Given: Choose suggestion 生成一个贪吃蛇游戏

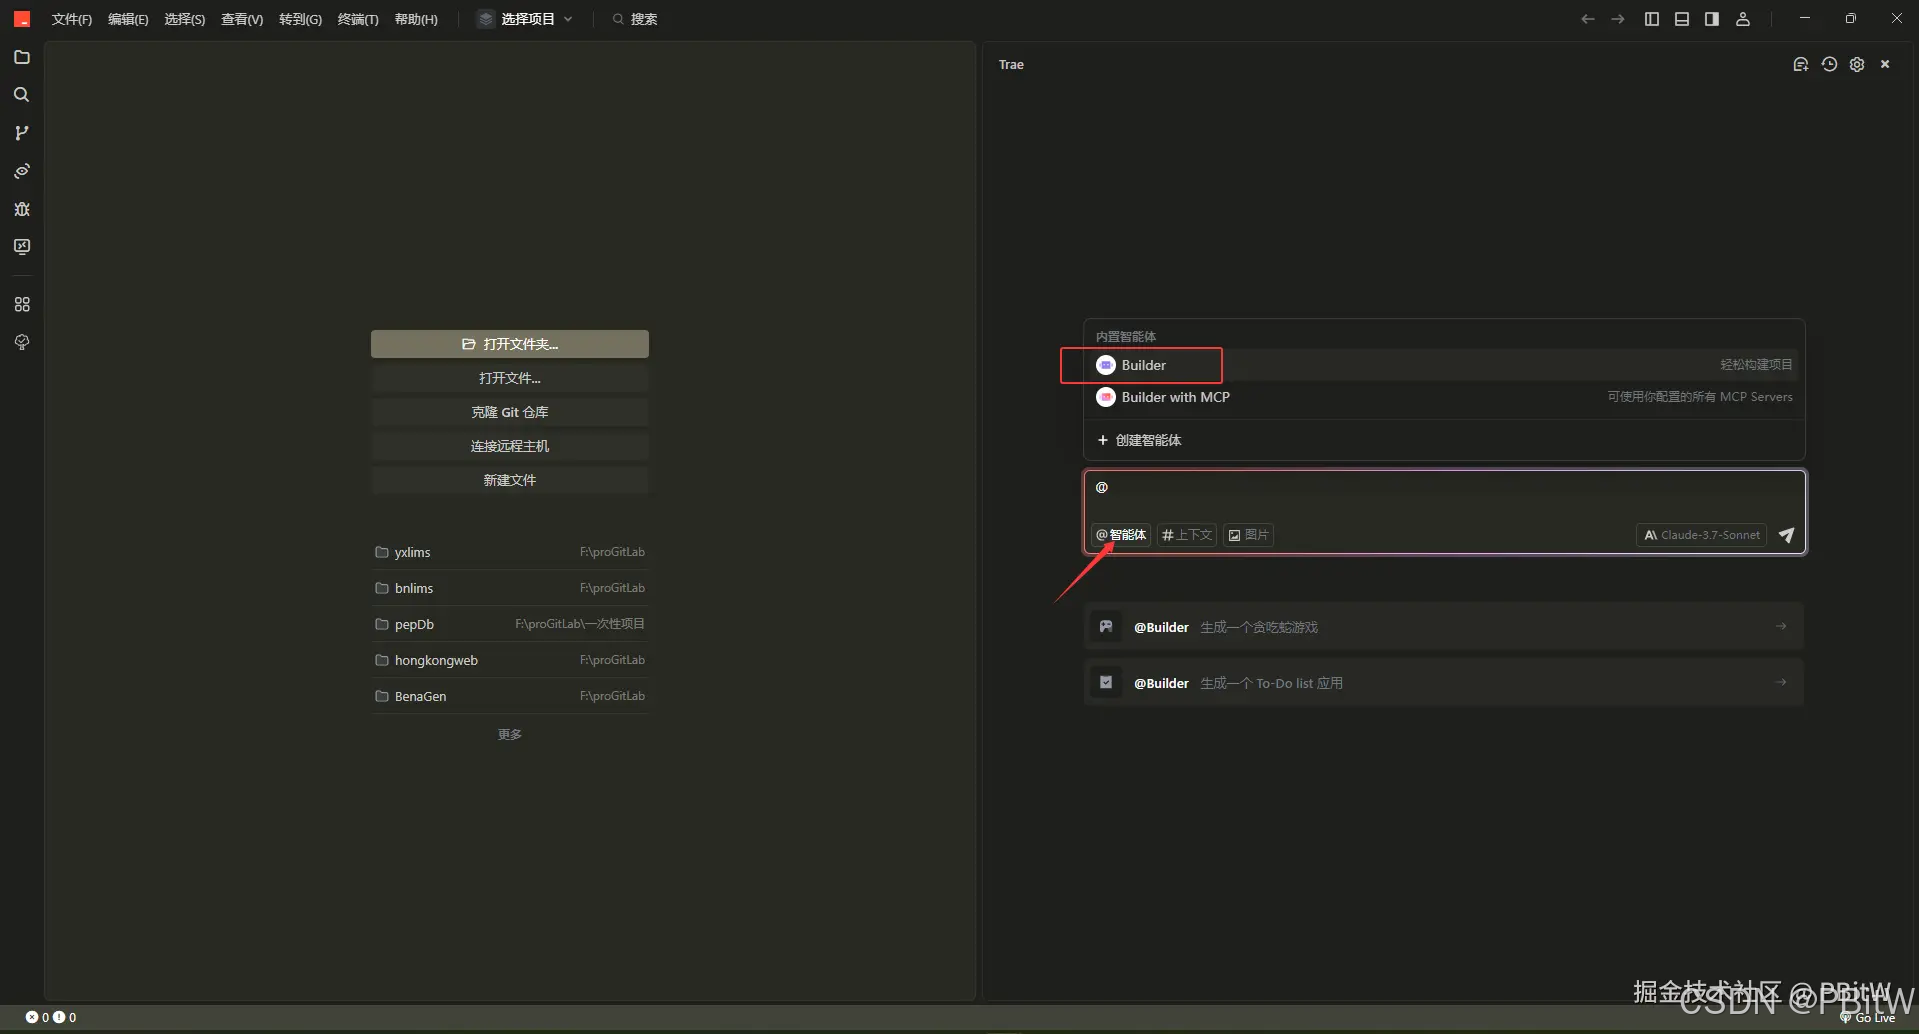Looking at the screenshot, I should pyautogui.click(x=1444, y=627).
